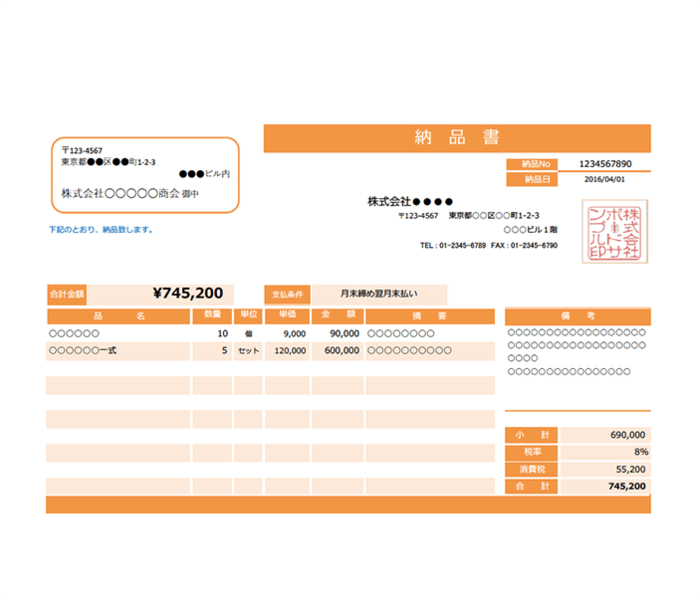This screenshot has height=600, width=697.
Task: Click recipient name 株式会社○○○○○商会 御中
Action: [130, 193]
